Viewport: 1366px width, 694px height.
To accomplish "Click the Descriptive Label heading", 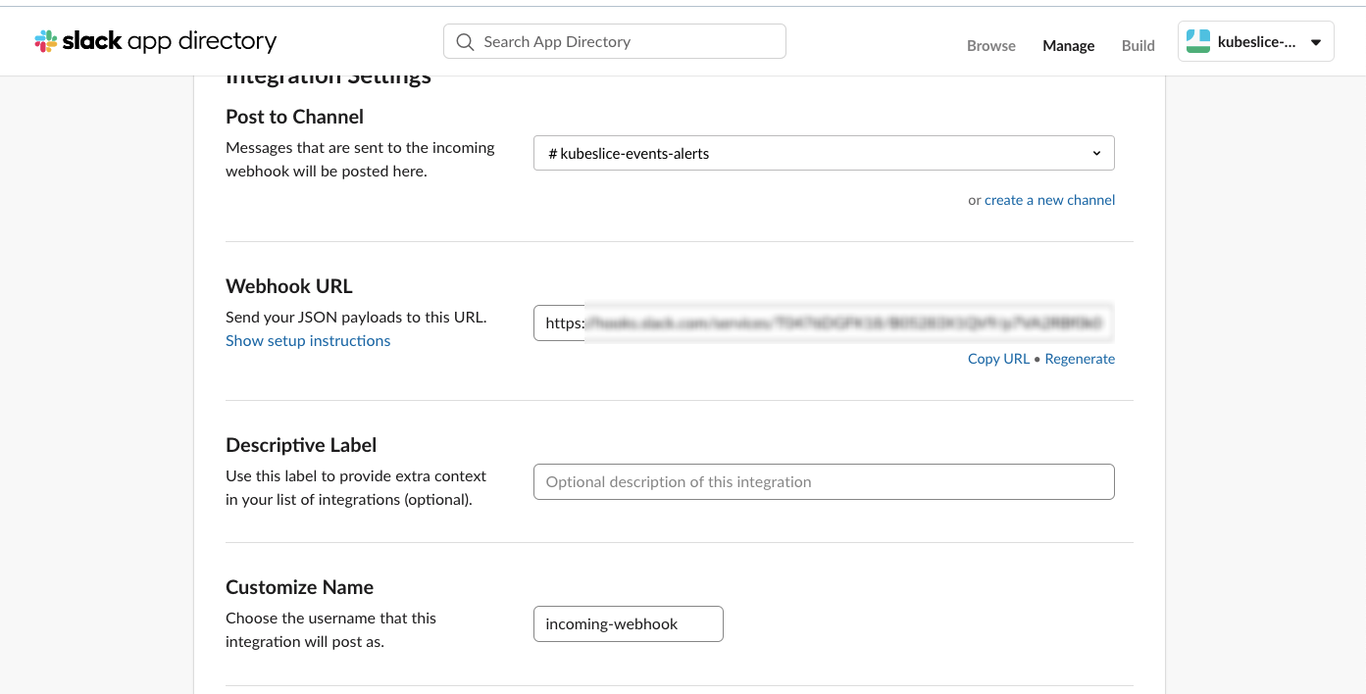I will pyautogui.click(x=301, y=445).
